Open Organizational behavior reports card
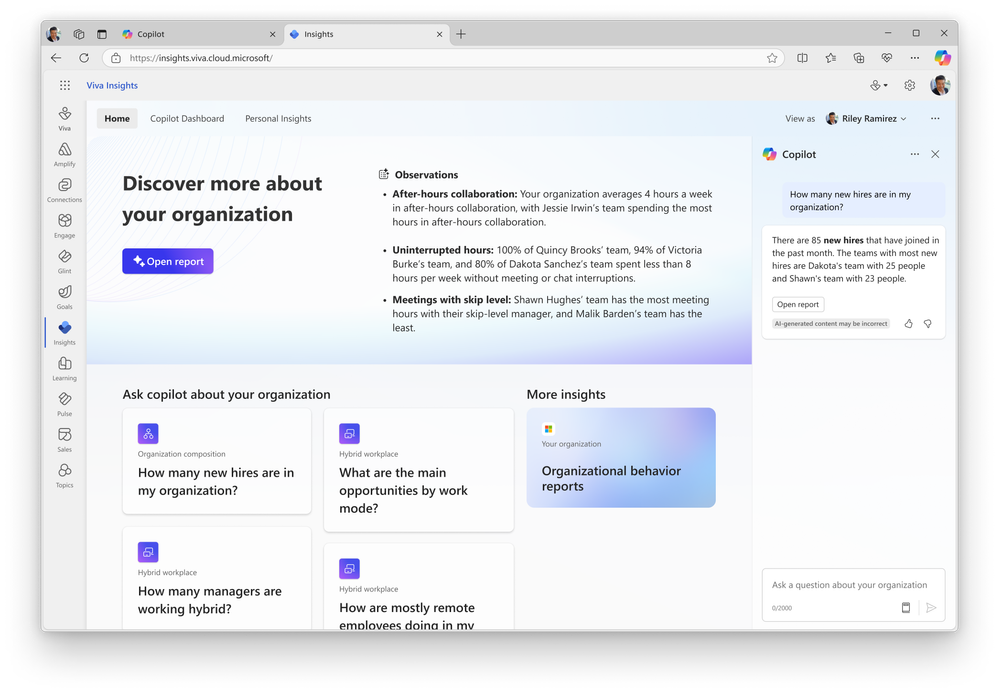 coord(621,457)
